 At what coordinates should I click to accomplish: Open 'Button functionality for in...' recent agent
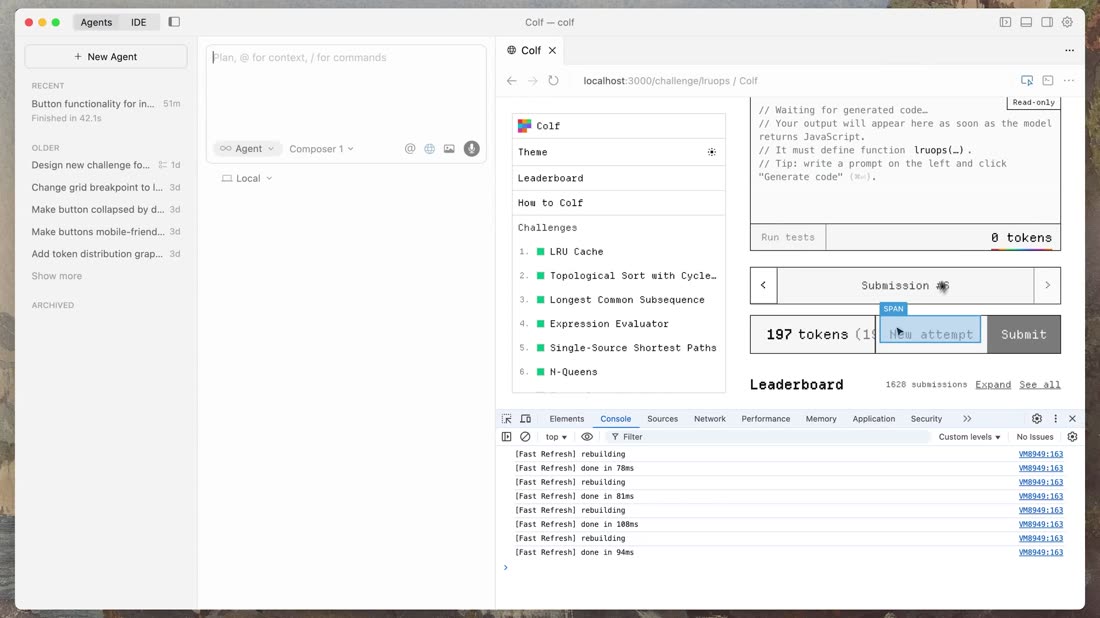[106, 110]
